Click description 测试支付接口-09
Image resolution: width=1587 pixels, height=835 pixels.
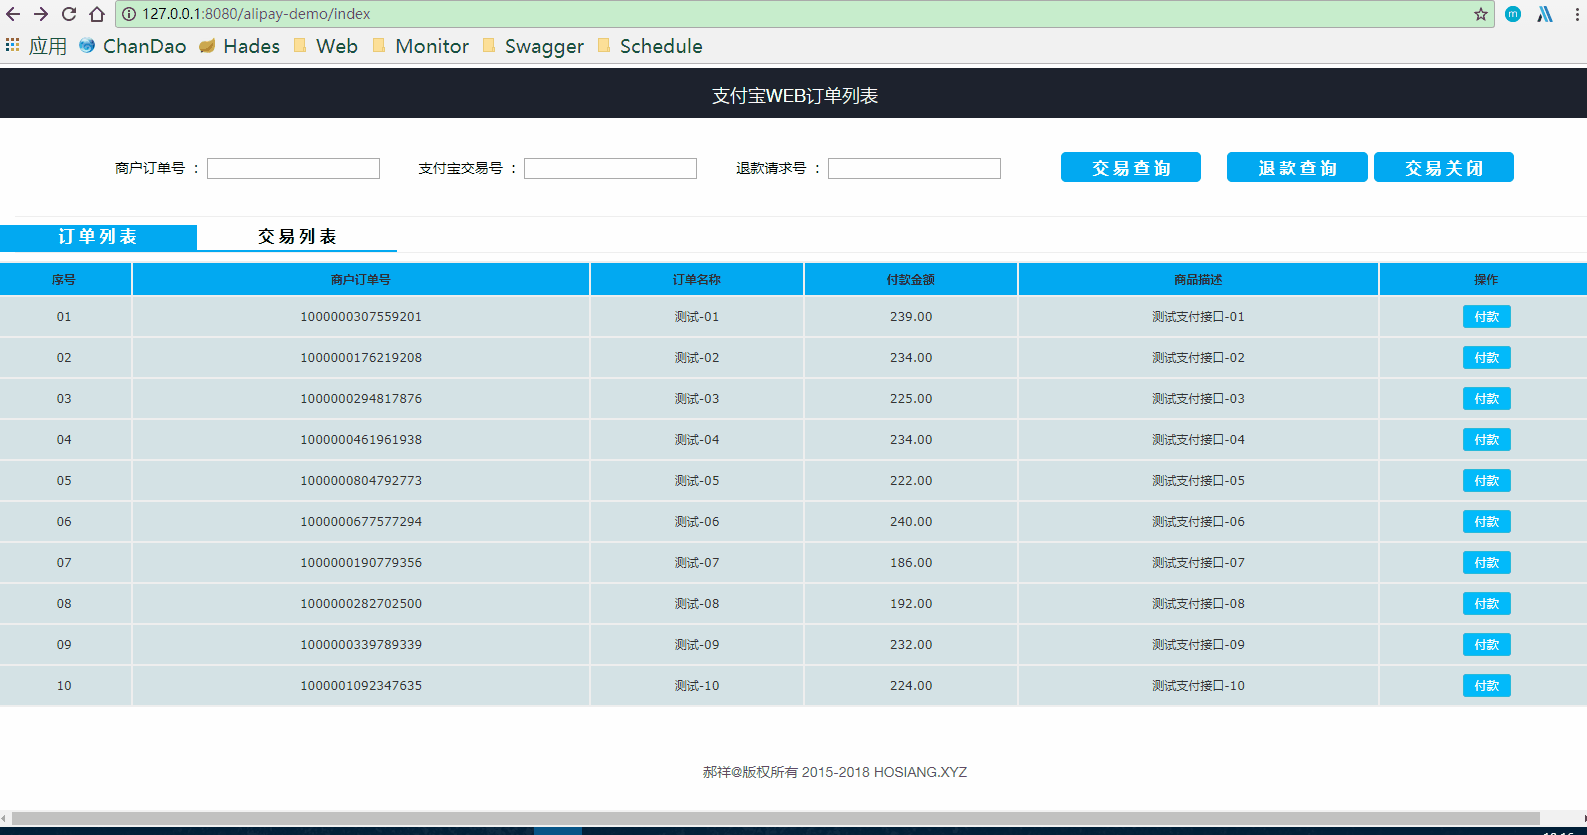click(1198, 645)
